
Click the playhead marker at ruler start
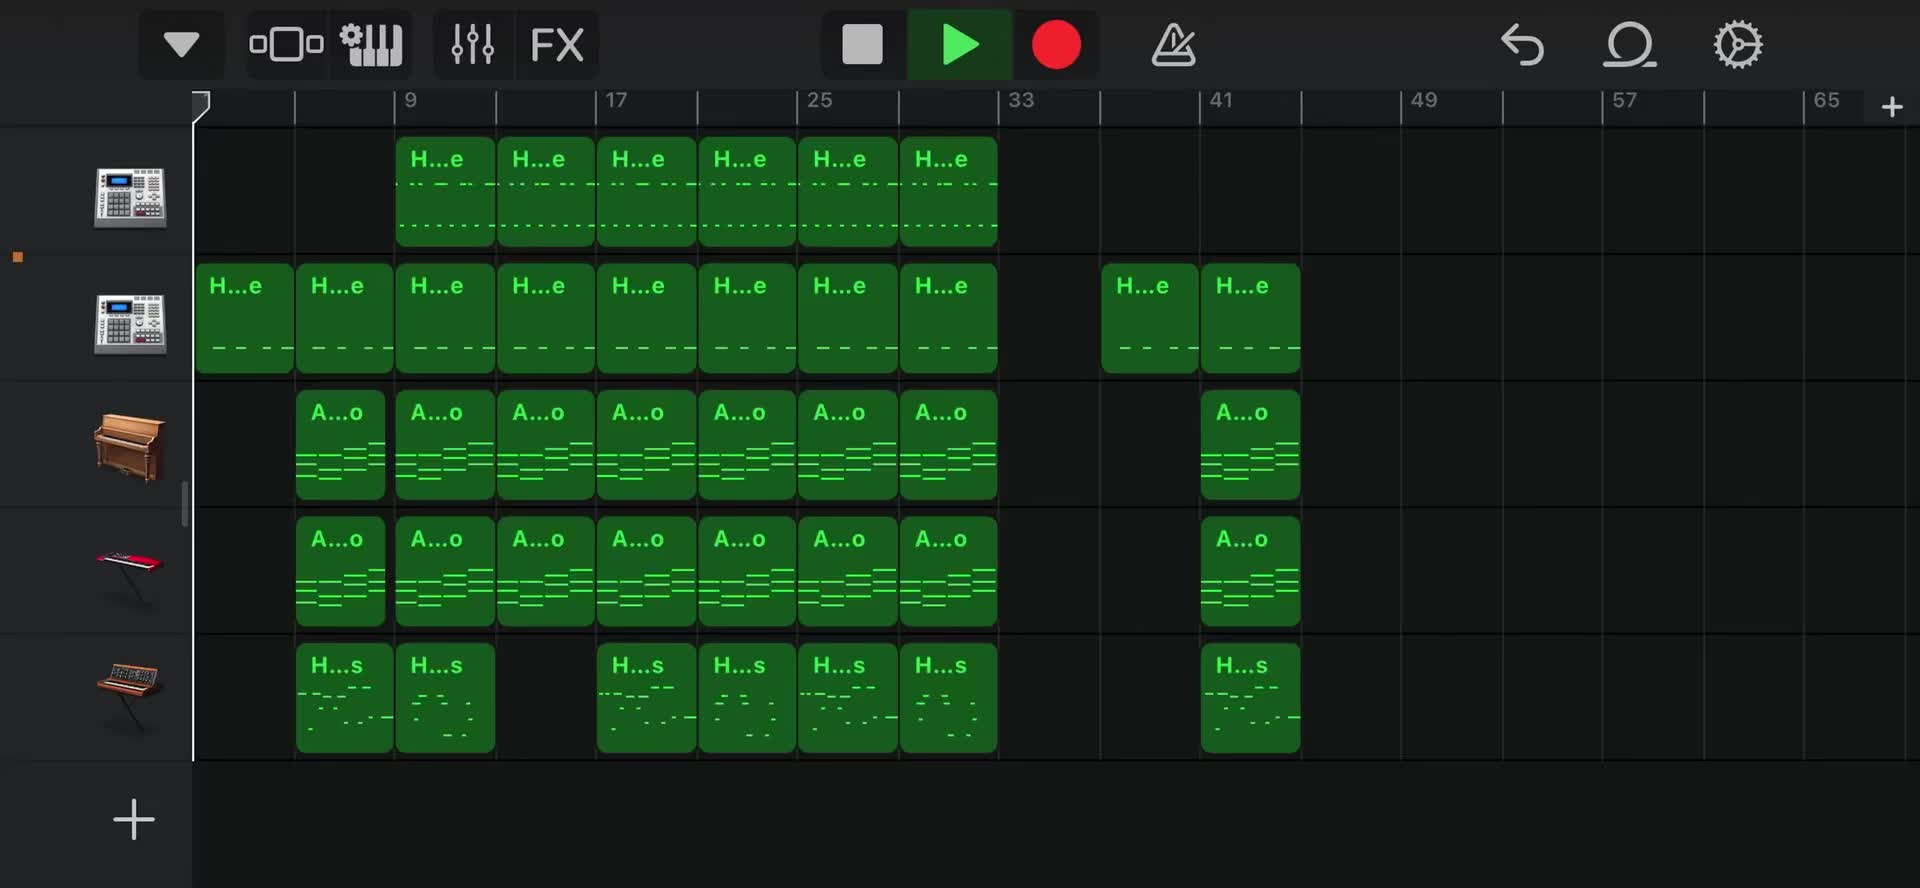[x=201, y=106]
